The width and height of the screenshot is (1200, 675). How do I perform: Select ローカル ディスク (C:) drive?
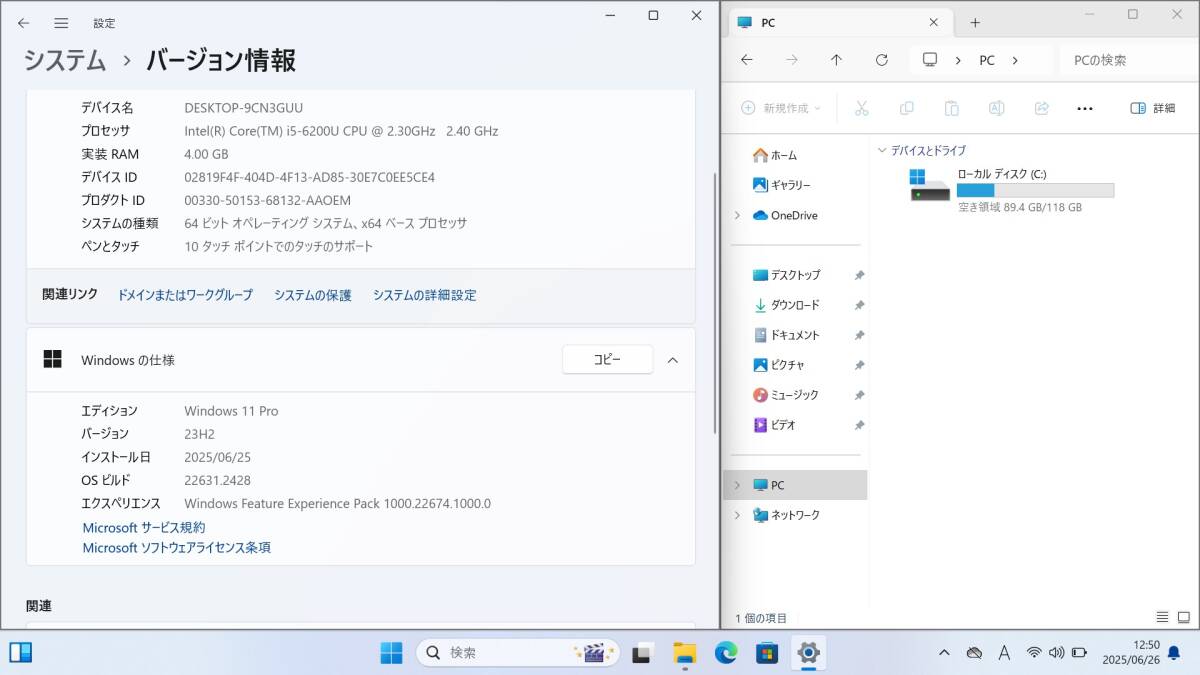1010,189
